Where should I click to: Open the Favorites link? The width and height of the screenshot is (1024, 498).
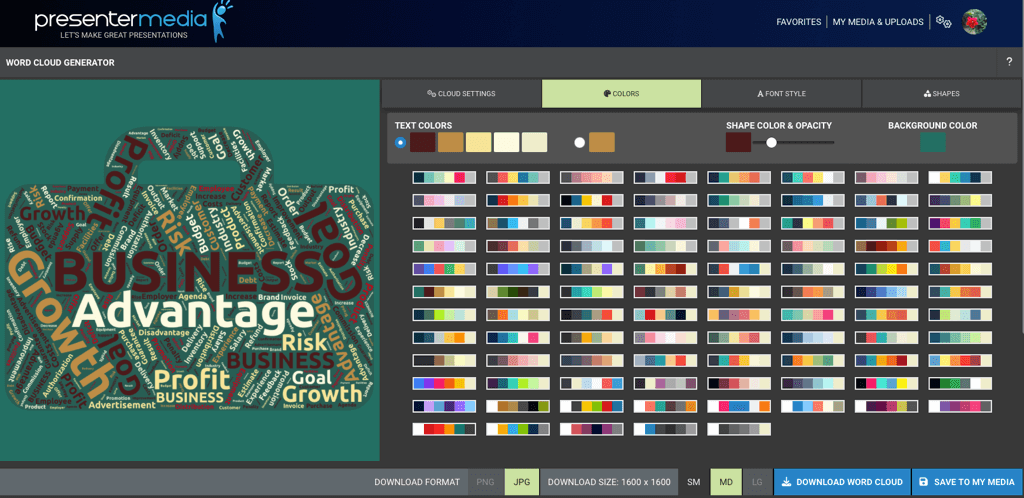click(x=798, y=22)
